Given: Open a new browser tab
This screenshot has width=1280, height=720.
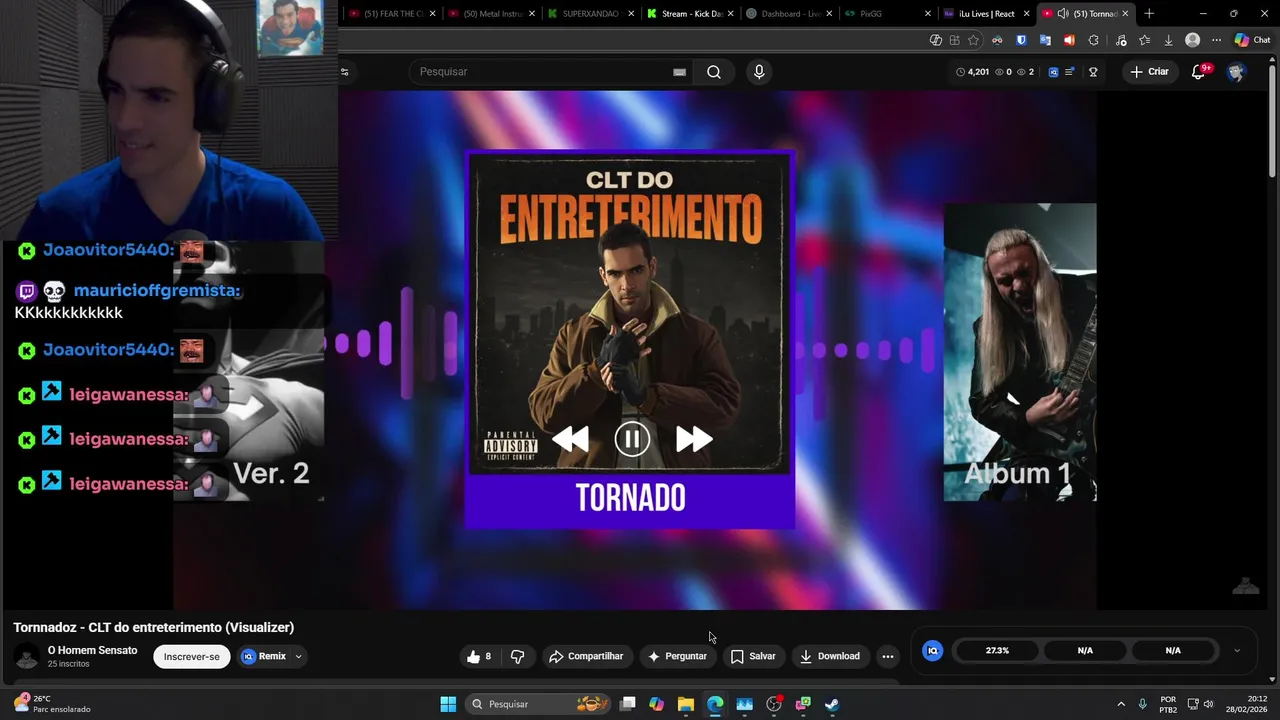Looking at the screenshot, I should click(1149, 14).
